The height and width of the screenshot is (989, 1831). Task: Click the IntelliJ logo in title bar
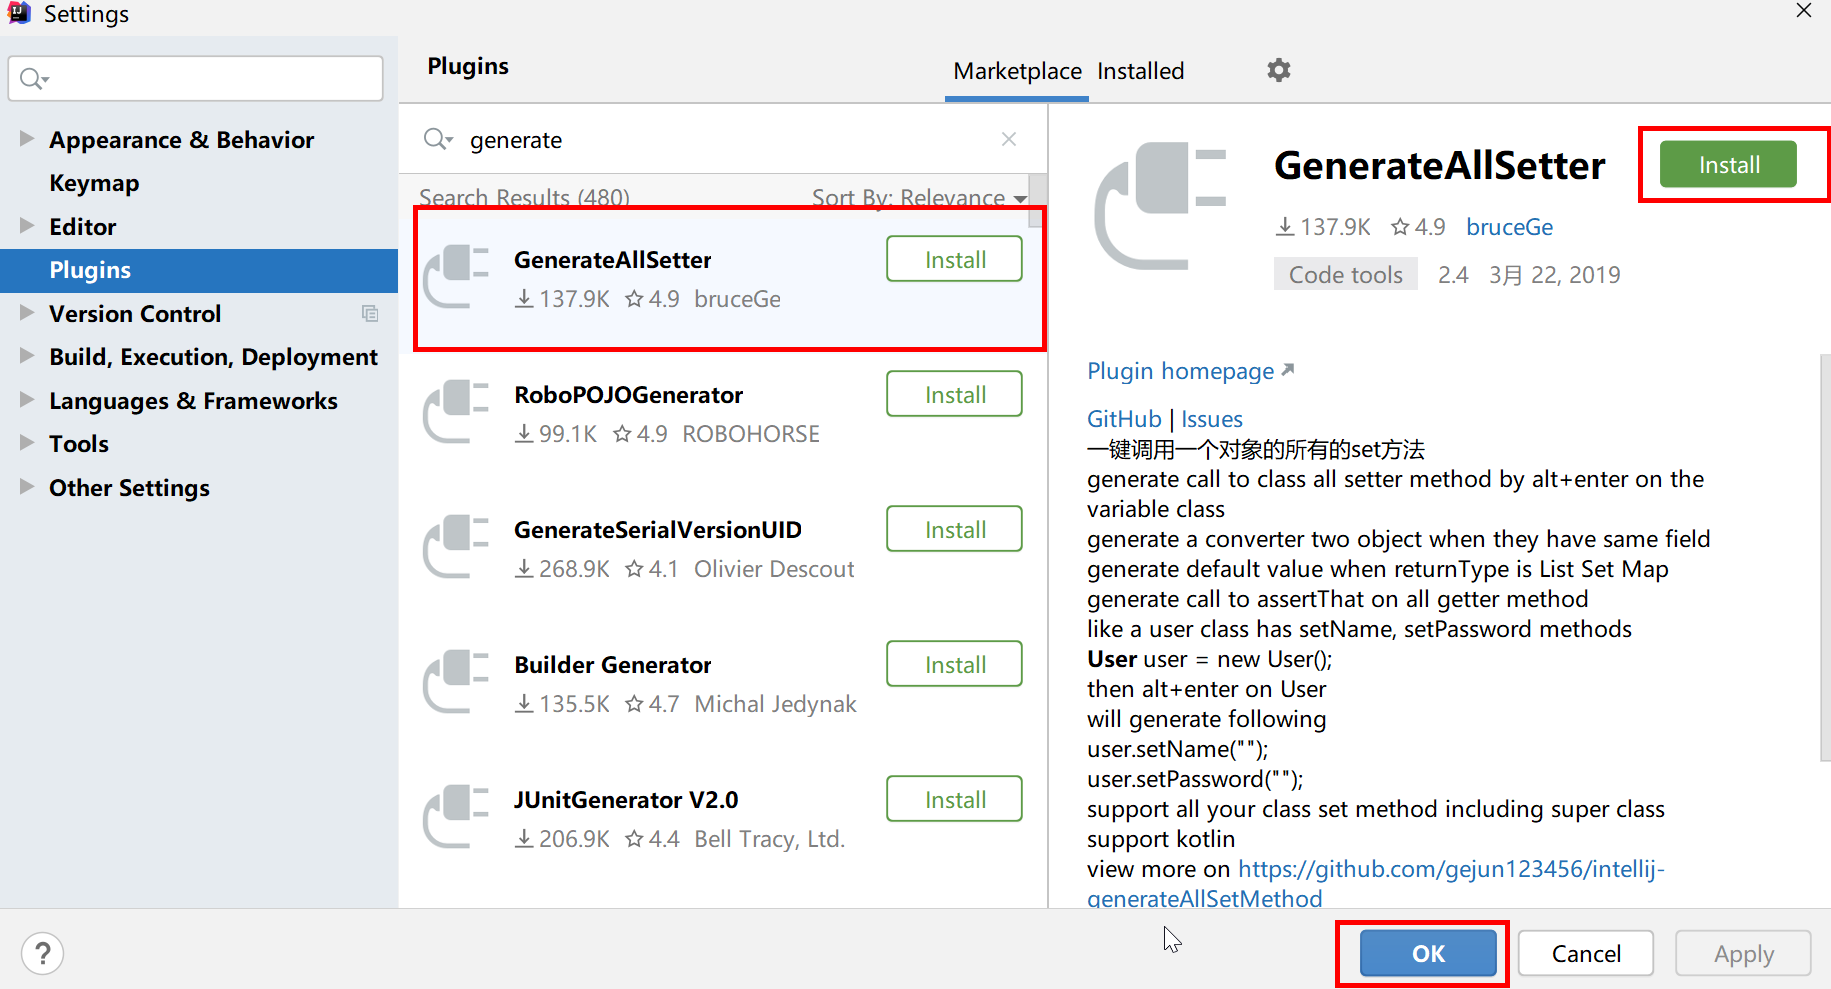[19, 13]
